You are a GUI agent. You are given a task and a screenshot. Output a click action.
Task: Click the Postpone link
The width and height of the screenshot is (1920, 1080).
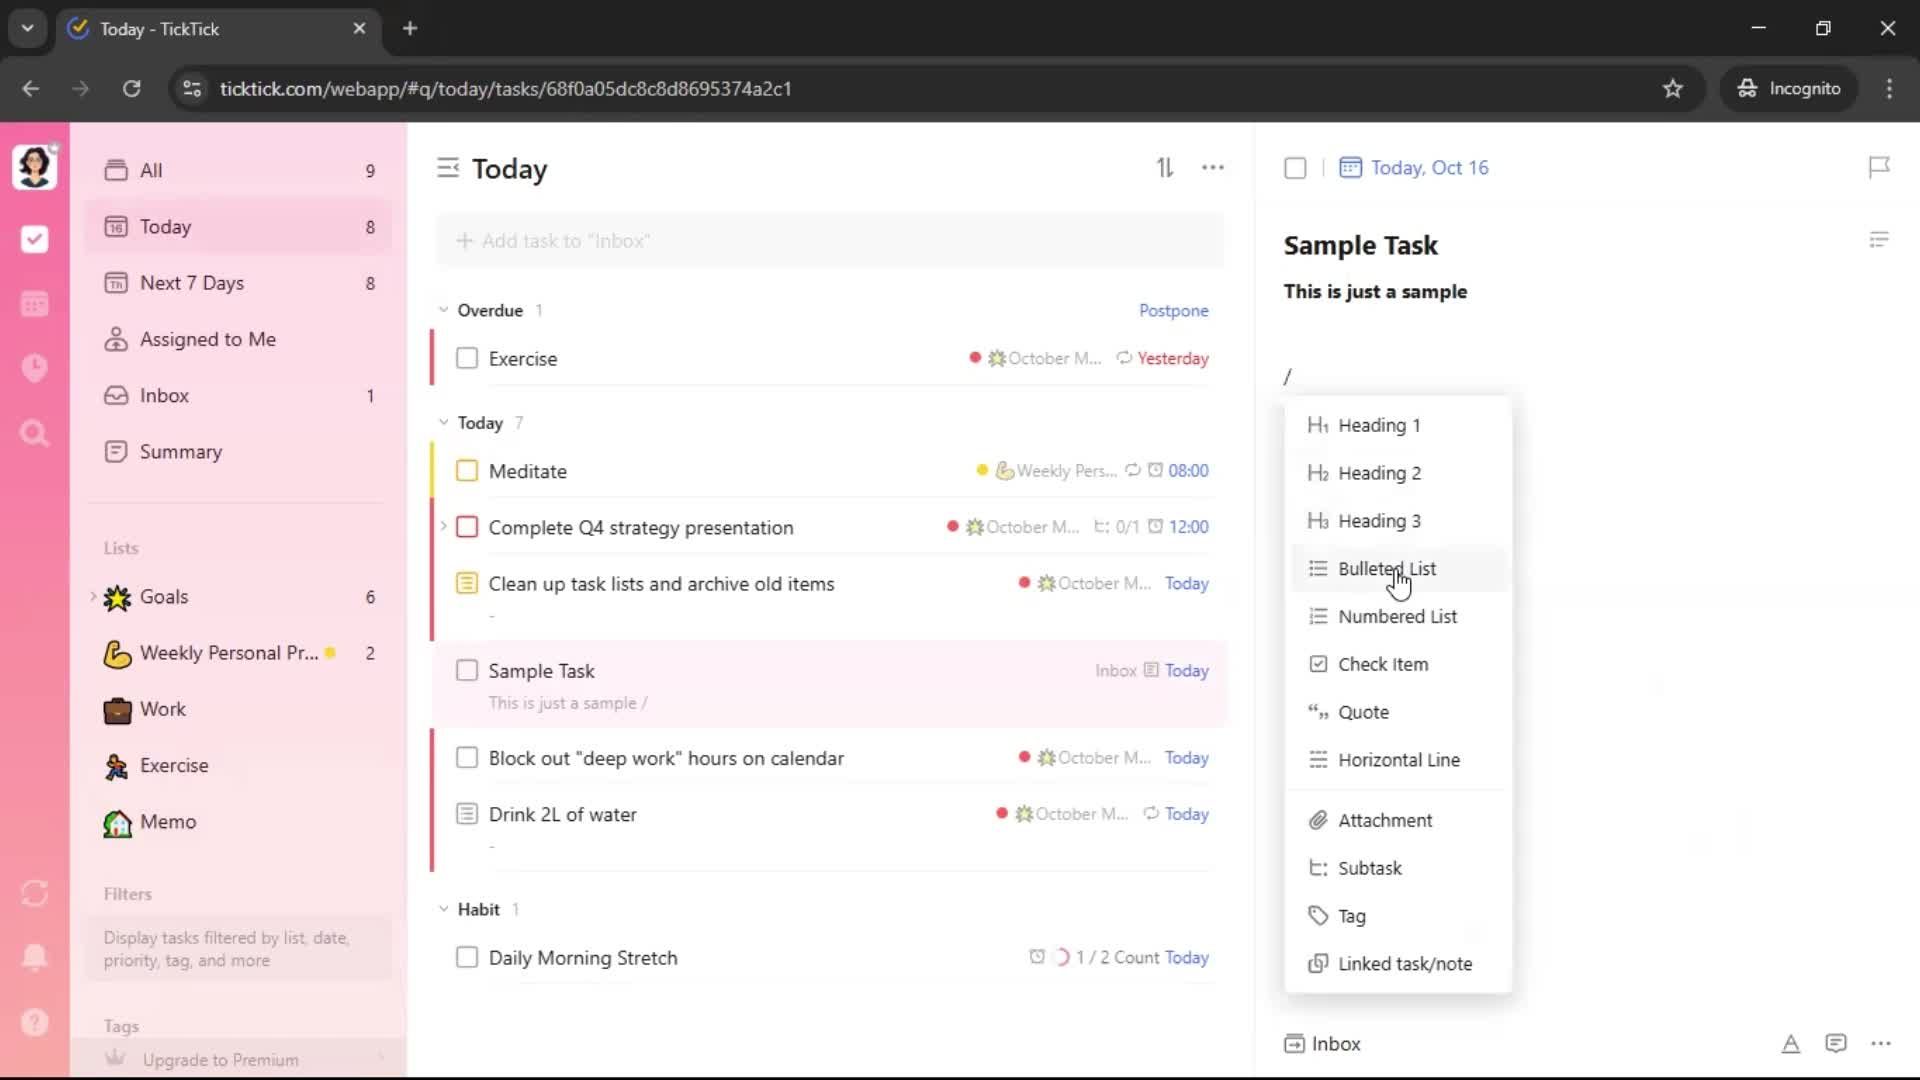pos(1173,310)
